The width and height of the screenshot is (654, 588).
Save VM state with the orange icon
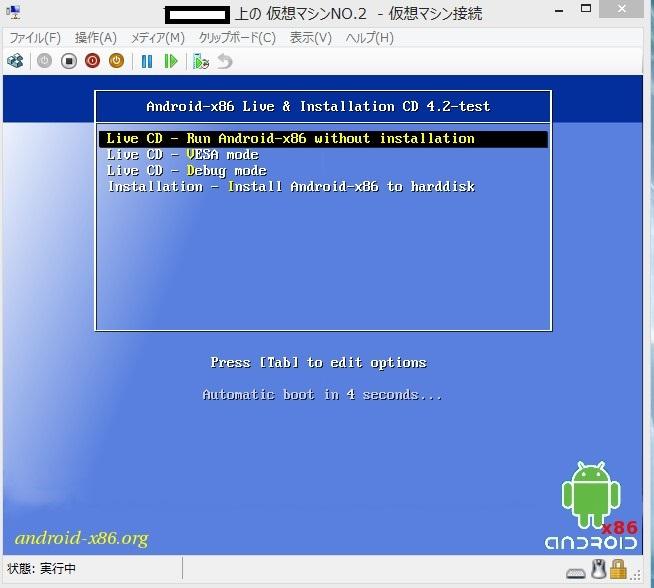coord(116,61)
